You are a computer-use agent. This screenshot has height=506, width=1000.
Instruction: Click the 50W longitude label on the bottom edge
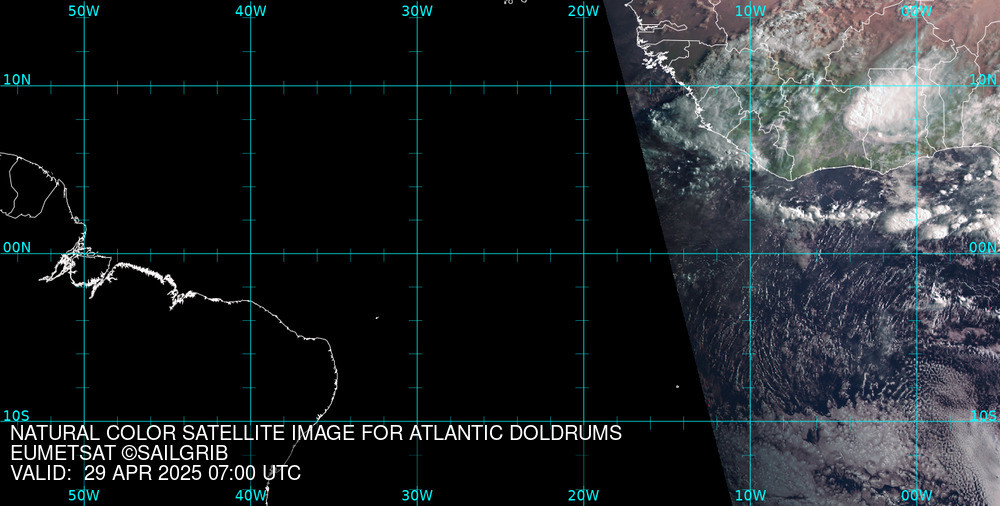click(x=84, y=496)
